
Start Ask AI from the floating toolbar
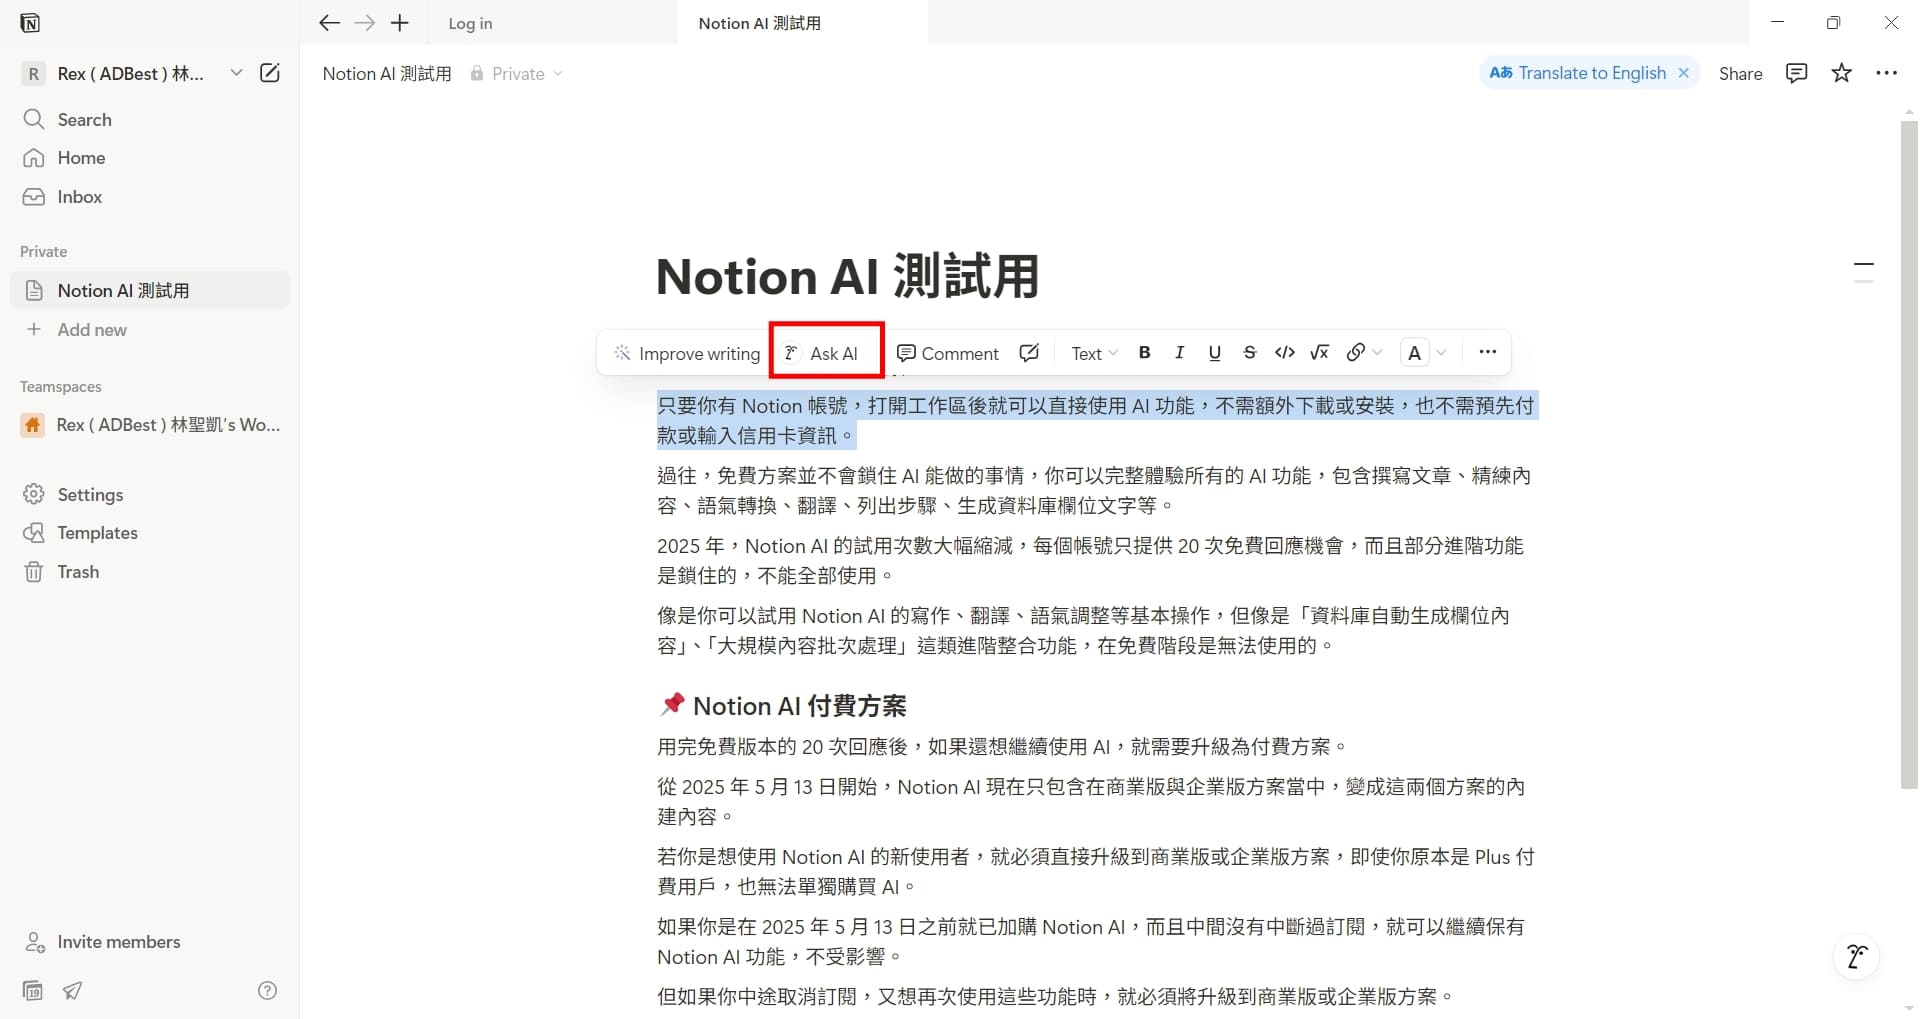click(826, 352)
